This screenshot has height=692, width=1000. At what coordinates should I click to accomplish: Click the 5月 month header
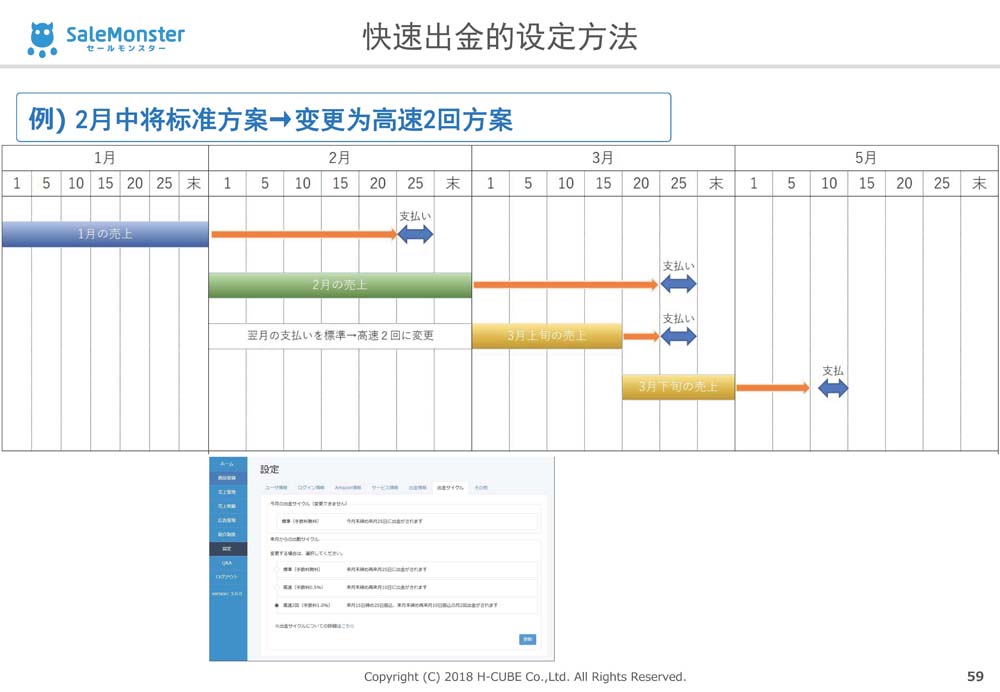pos(866,158)
